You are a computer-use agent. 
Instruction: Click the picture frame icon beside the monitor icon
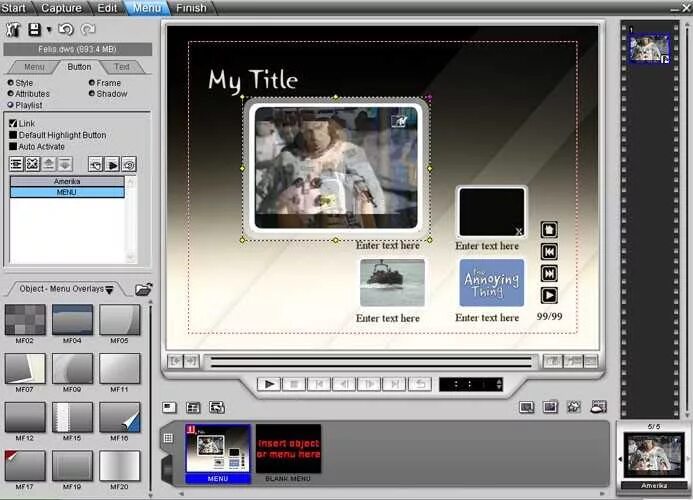(x=550, y=407)
